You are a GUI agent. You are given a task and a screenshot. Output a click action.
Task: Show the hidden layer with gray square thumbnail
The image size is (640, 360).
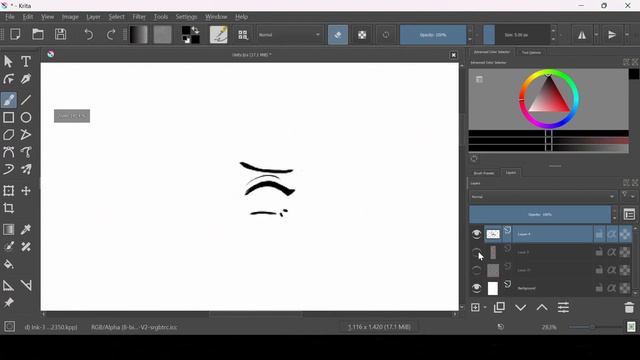[476, 270]
